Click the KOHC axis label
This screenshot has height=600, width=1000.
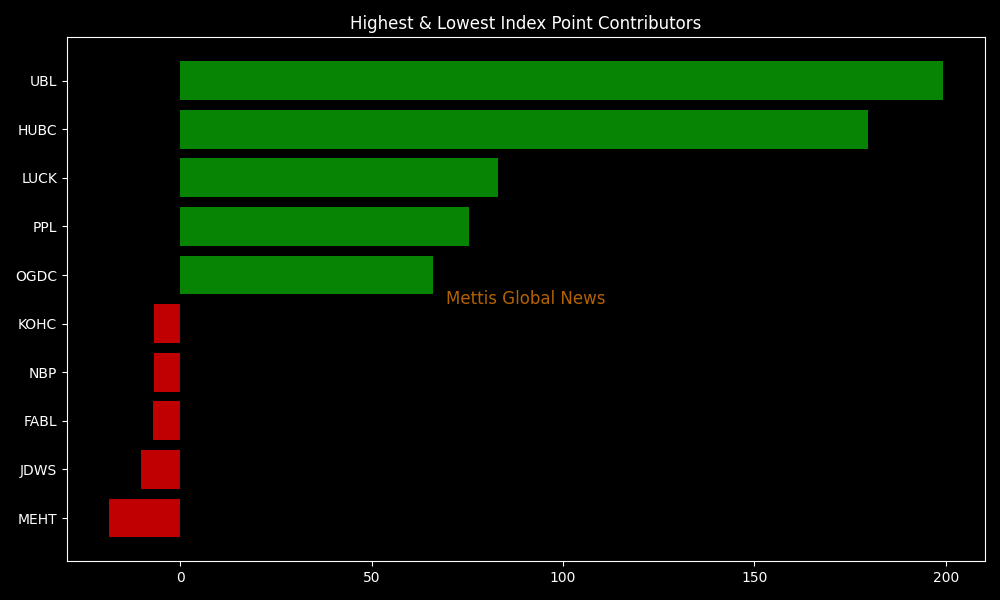pos(37,325)
